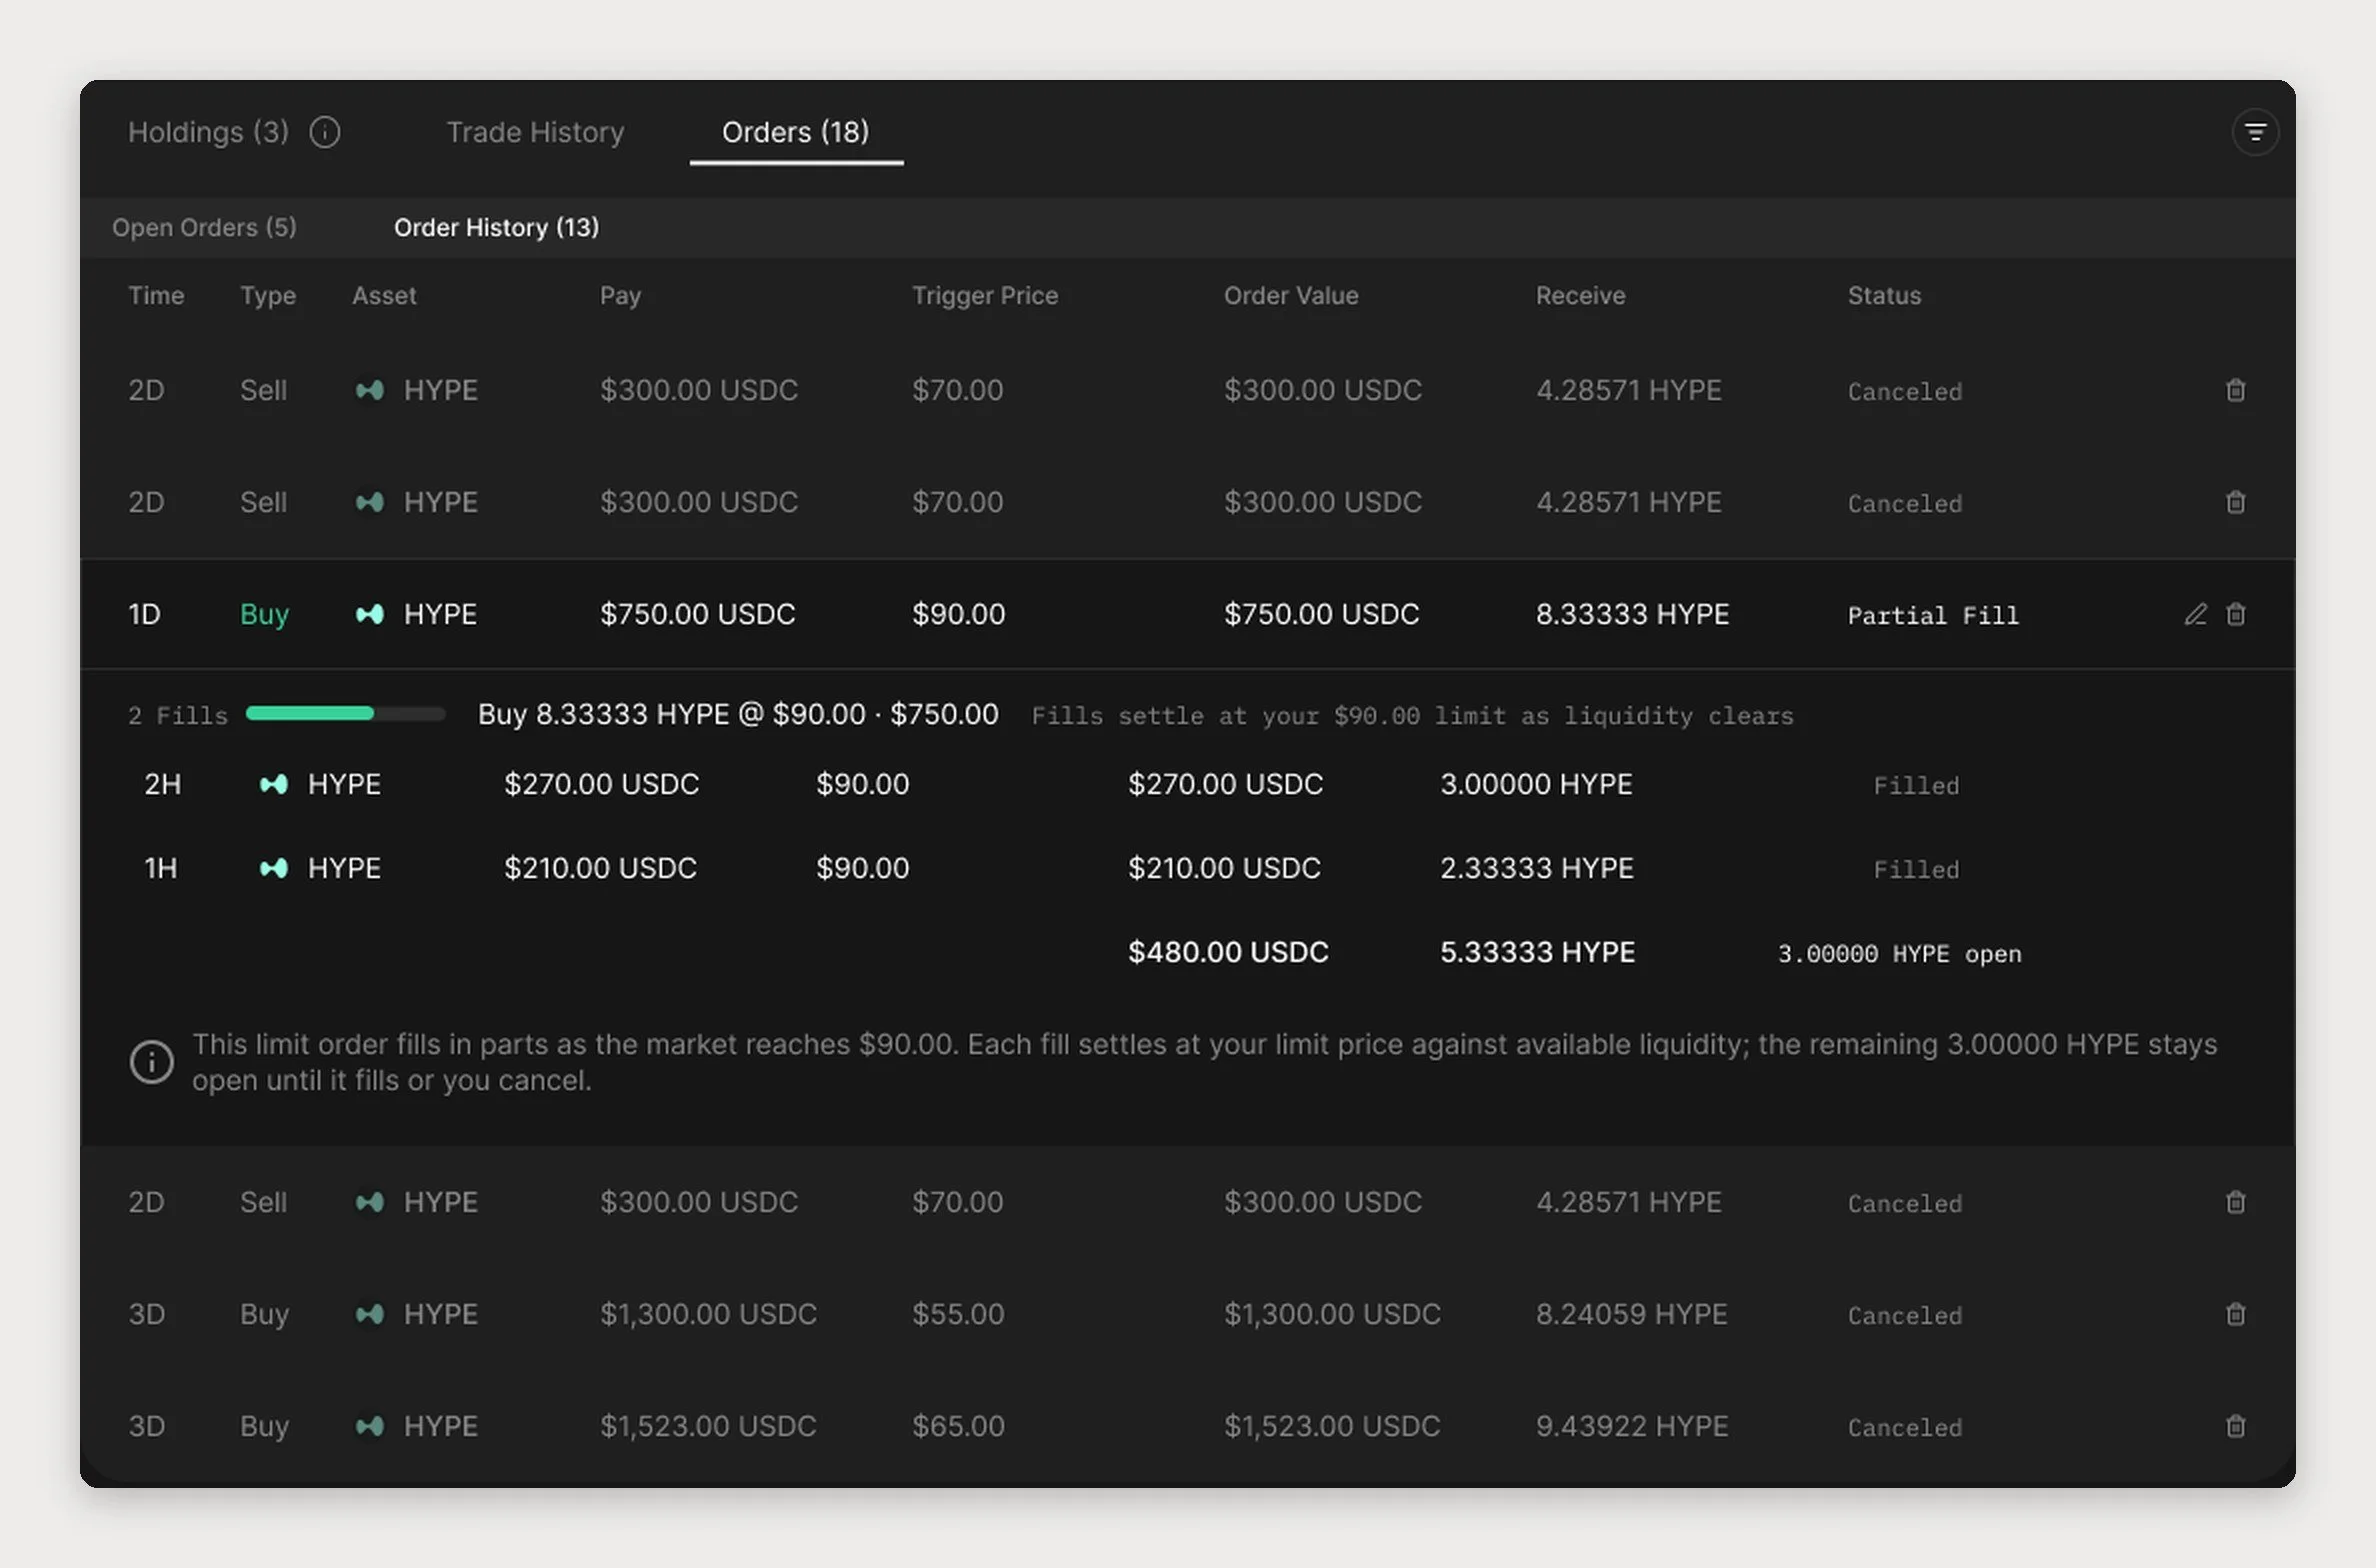Sort by the Type column header
The height and width of the screenshot is (1568, 2376).
[x=268, y=296]
